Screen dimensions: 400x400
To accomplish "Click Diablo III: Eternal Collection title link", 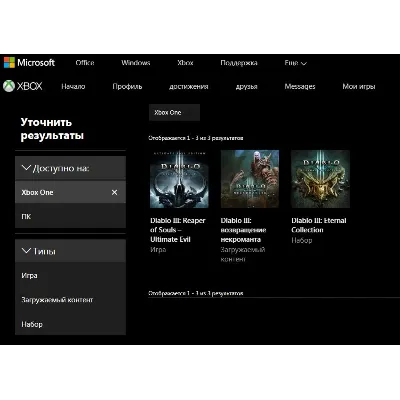I will coord(319,225).
